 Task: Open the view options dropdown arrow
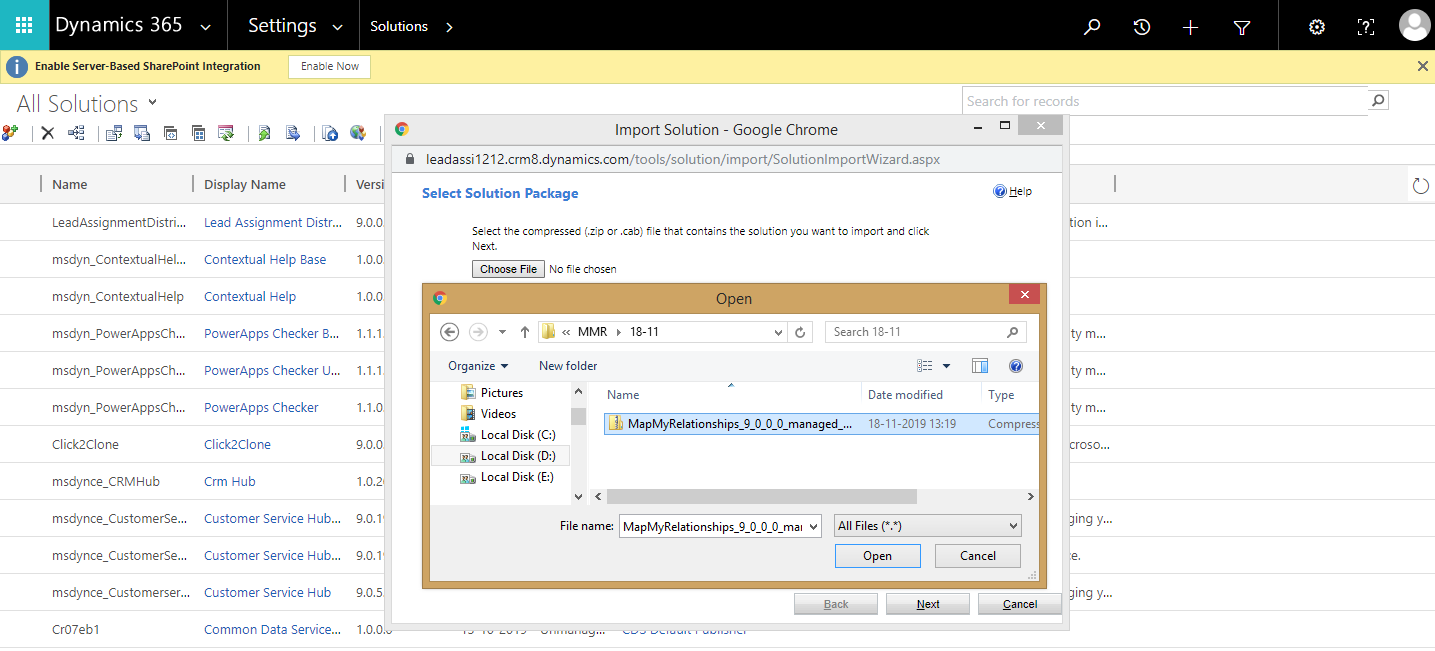tap(947, 366)
